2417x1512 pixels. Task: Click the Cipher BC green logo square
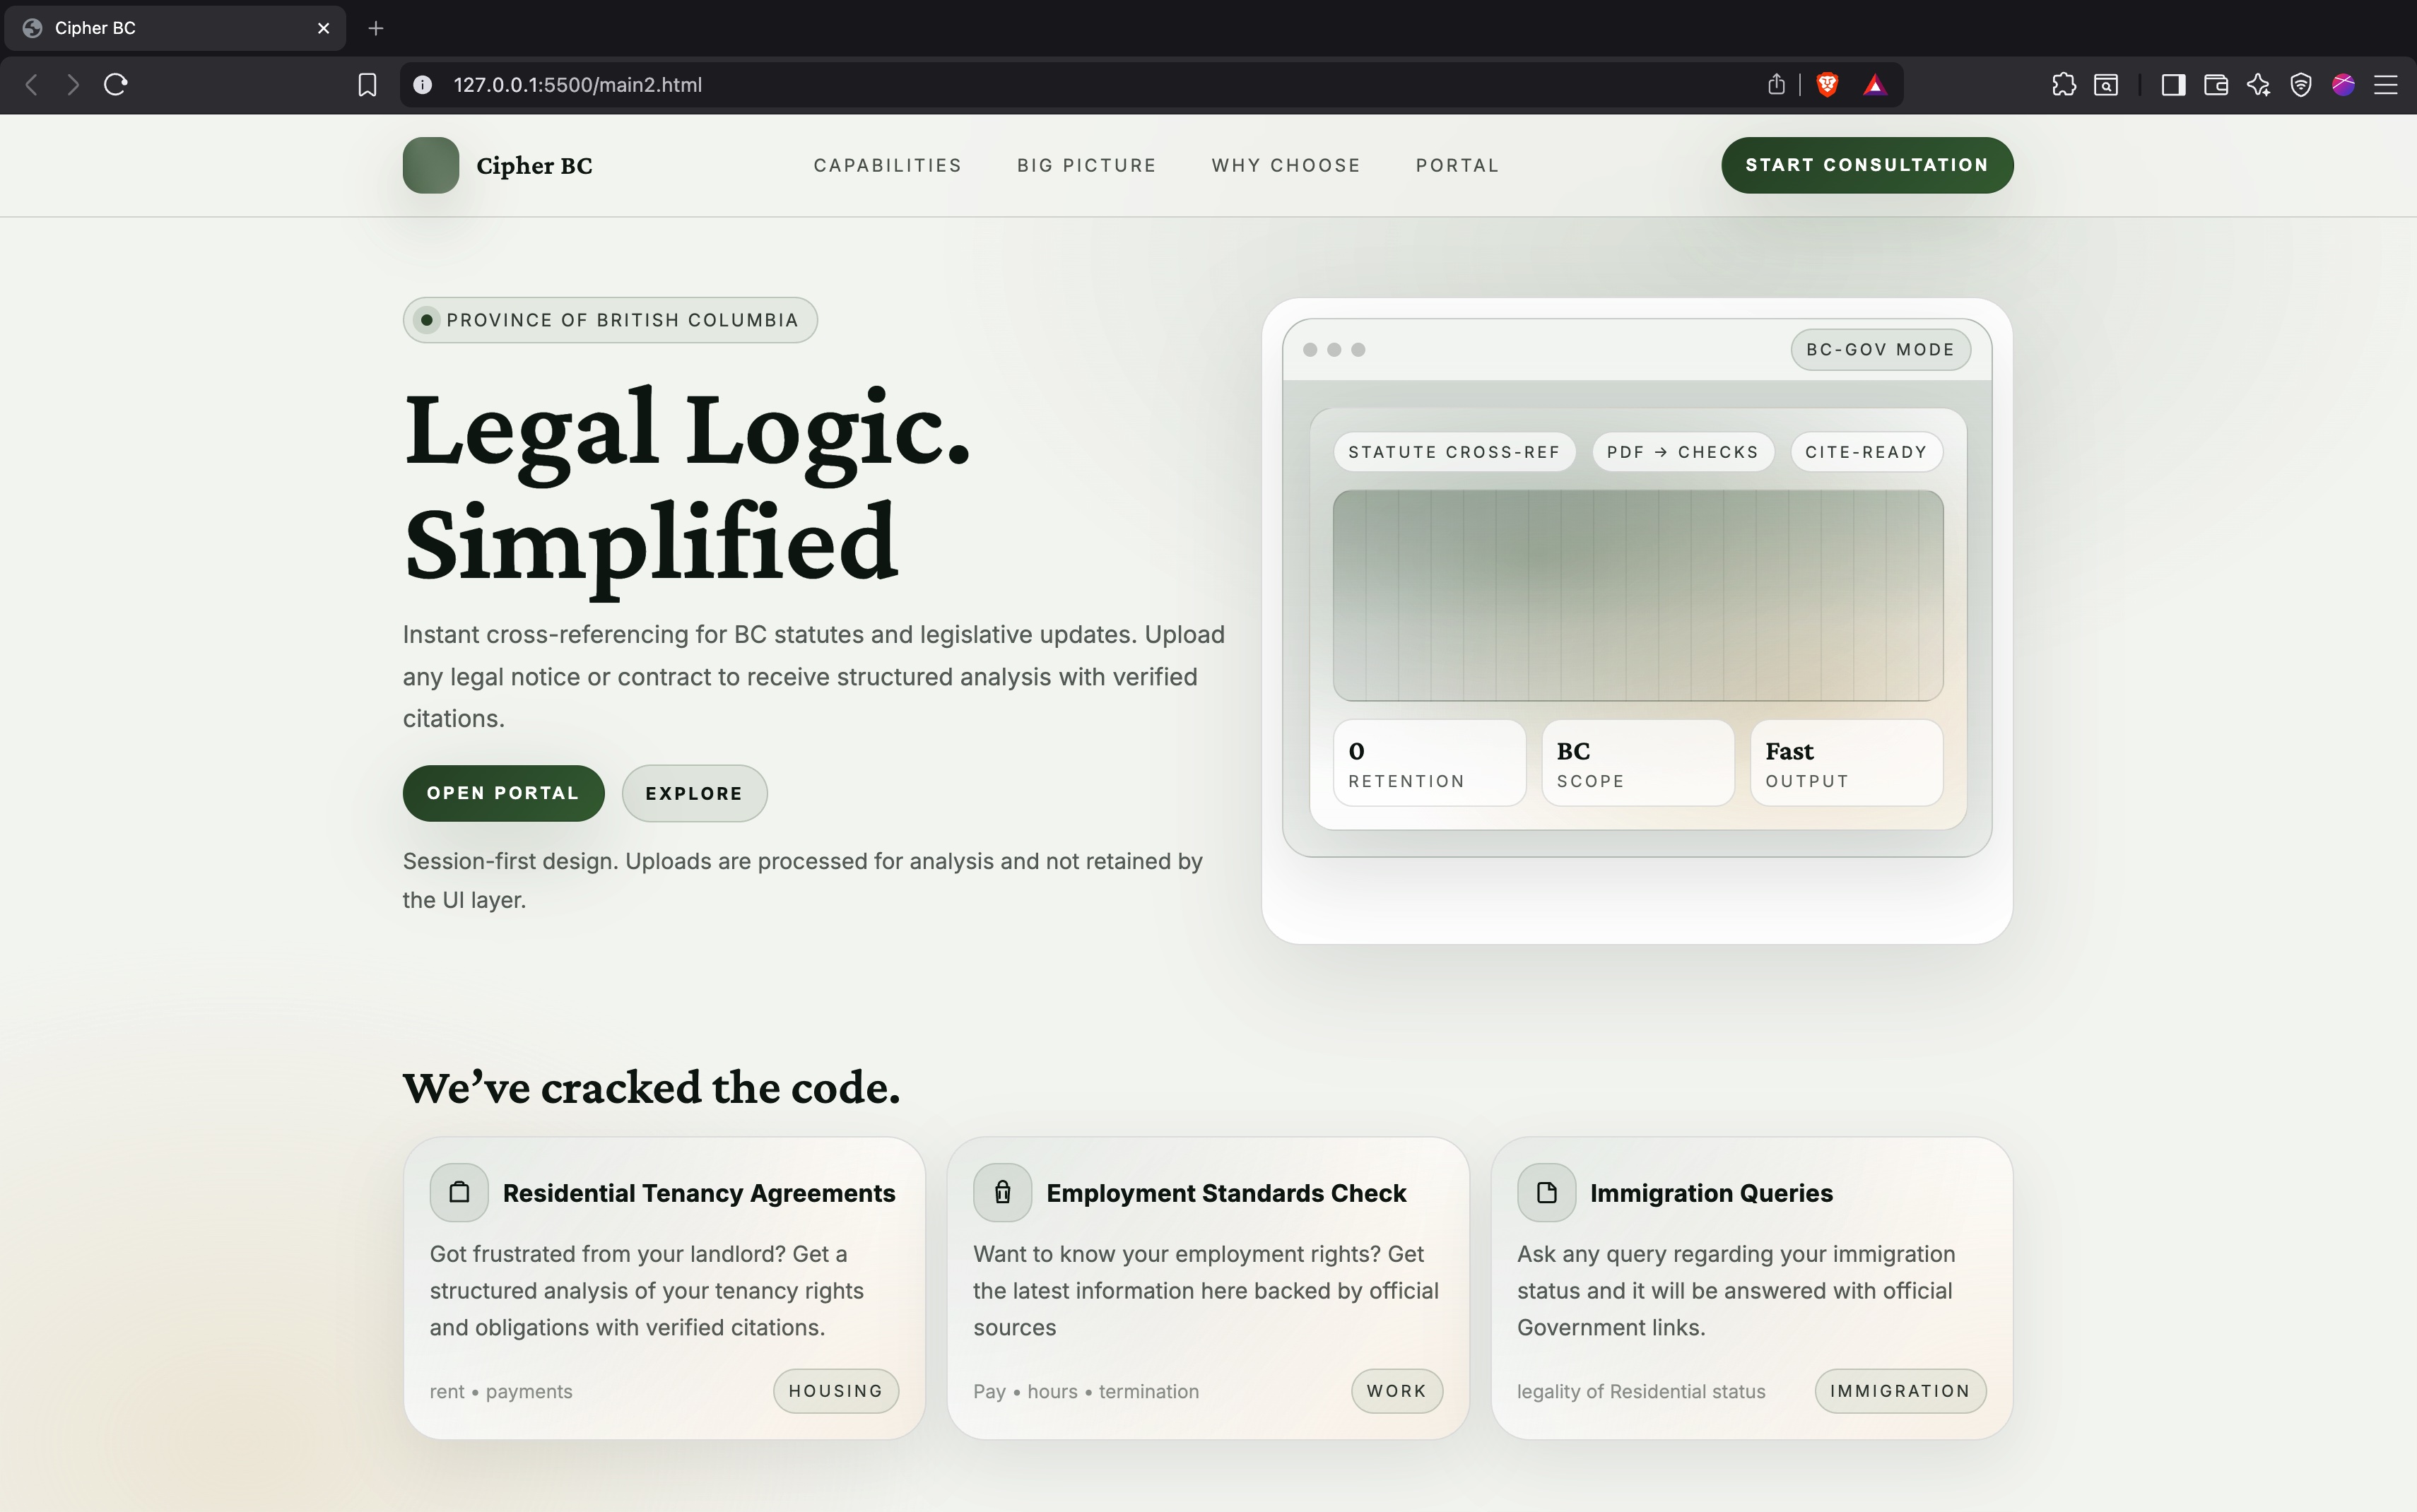(430, 165)
